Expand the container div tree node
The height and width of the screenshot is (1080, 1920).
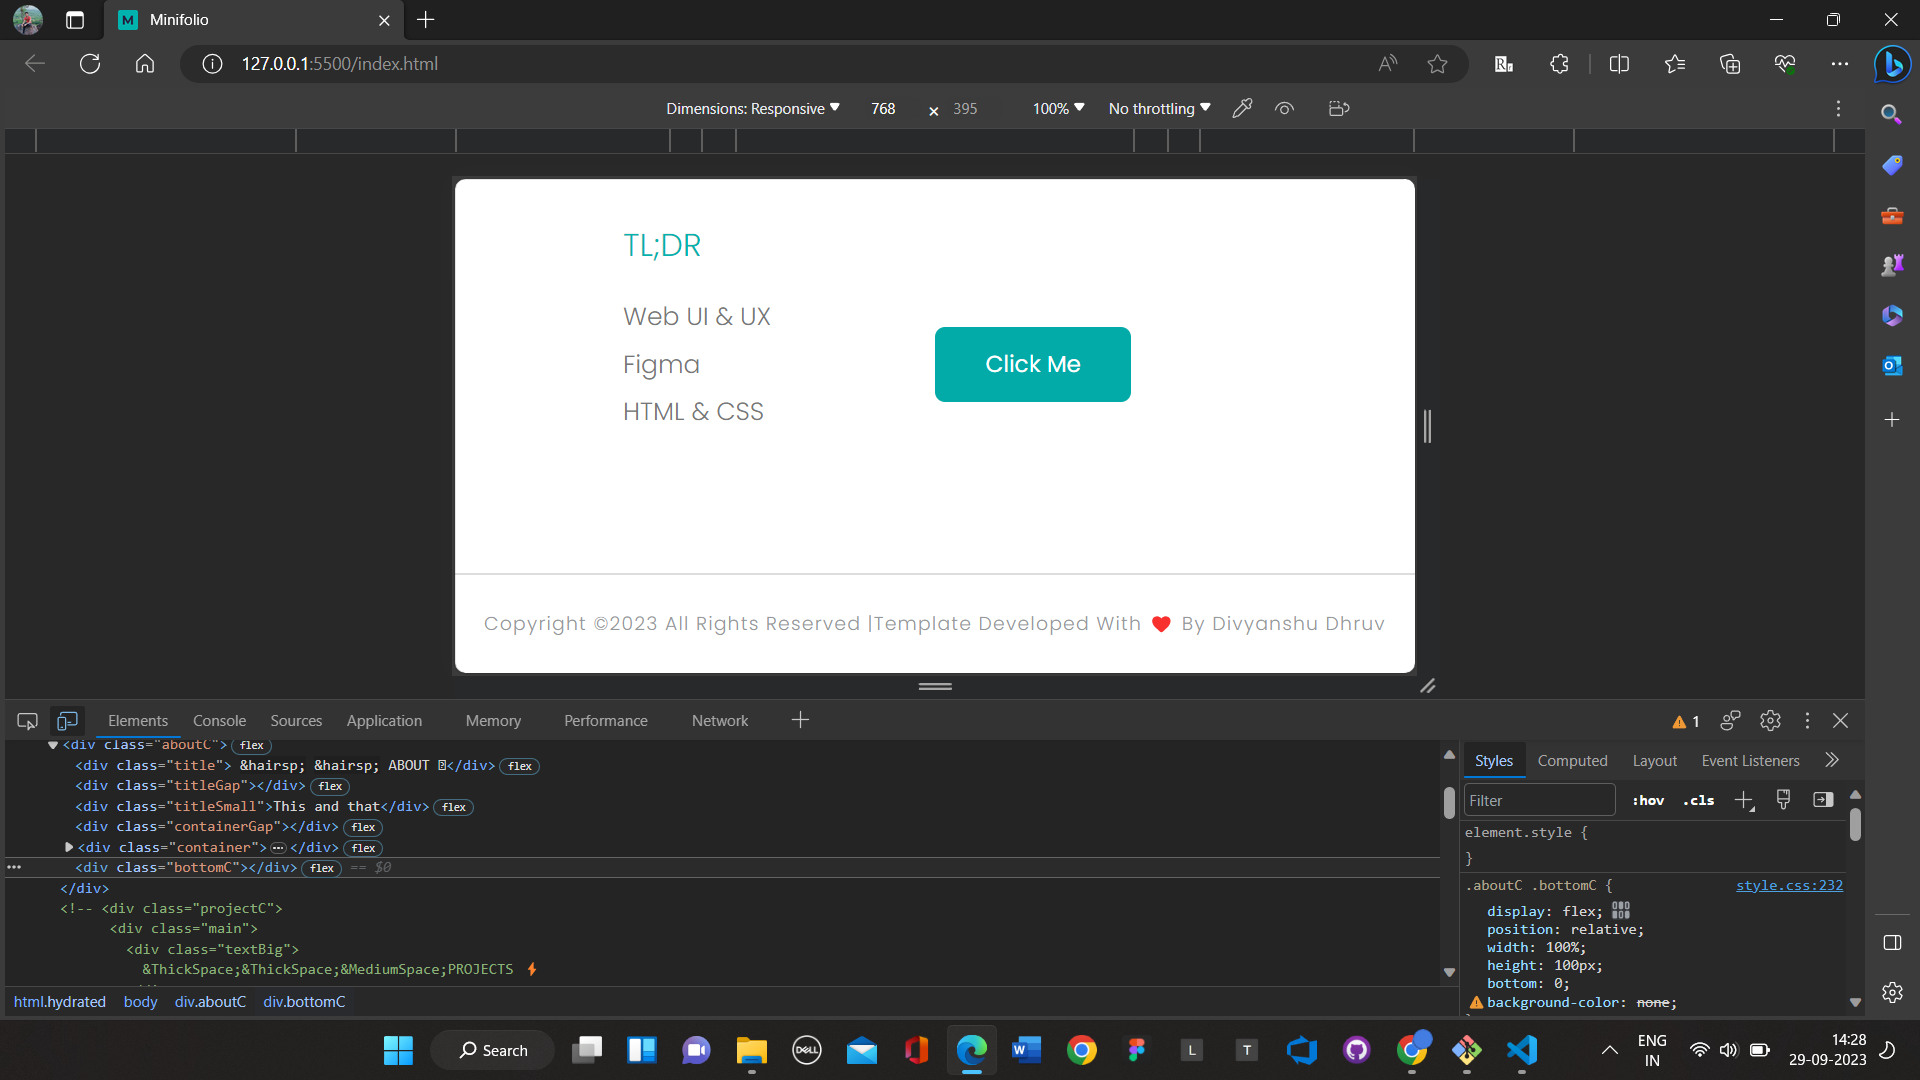[69, 847]
